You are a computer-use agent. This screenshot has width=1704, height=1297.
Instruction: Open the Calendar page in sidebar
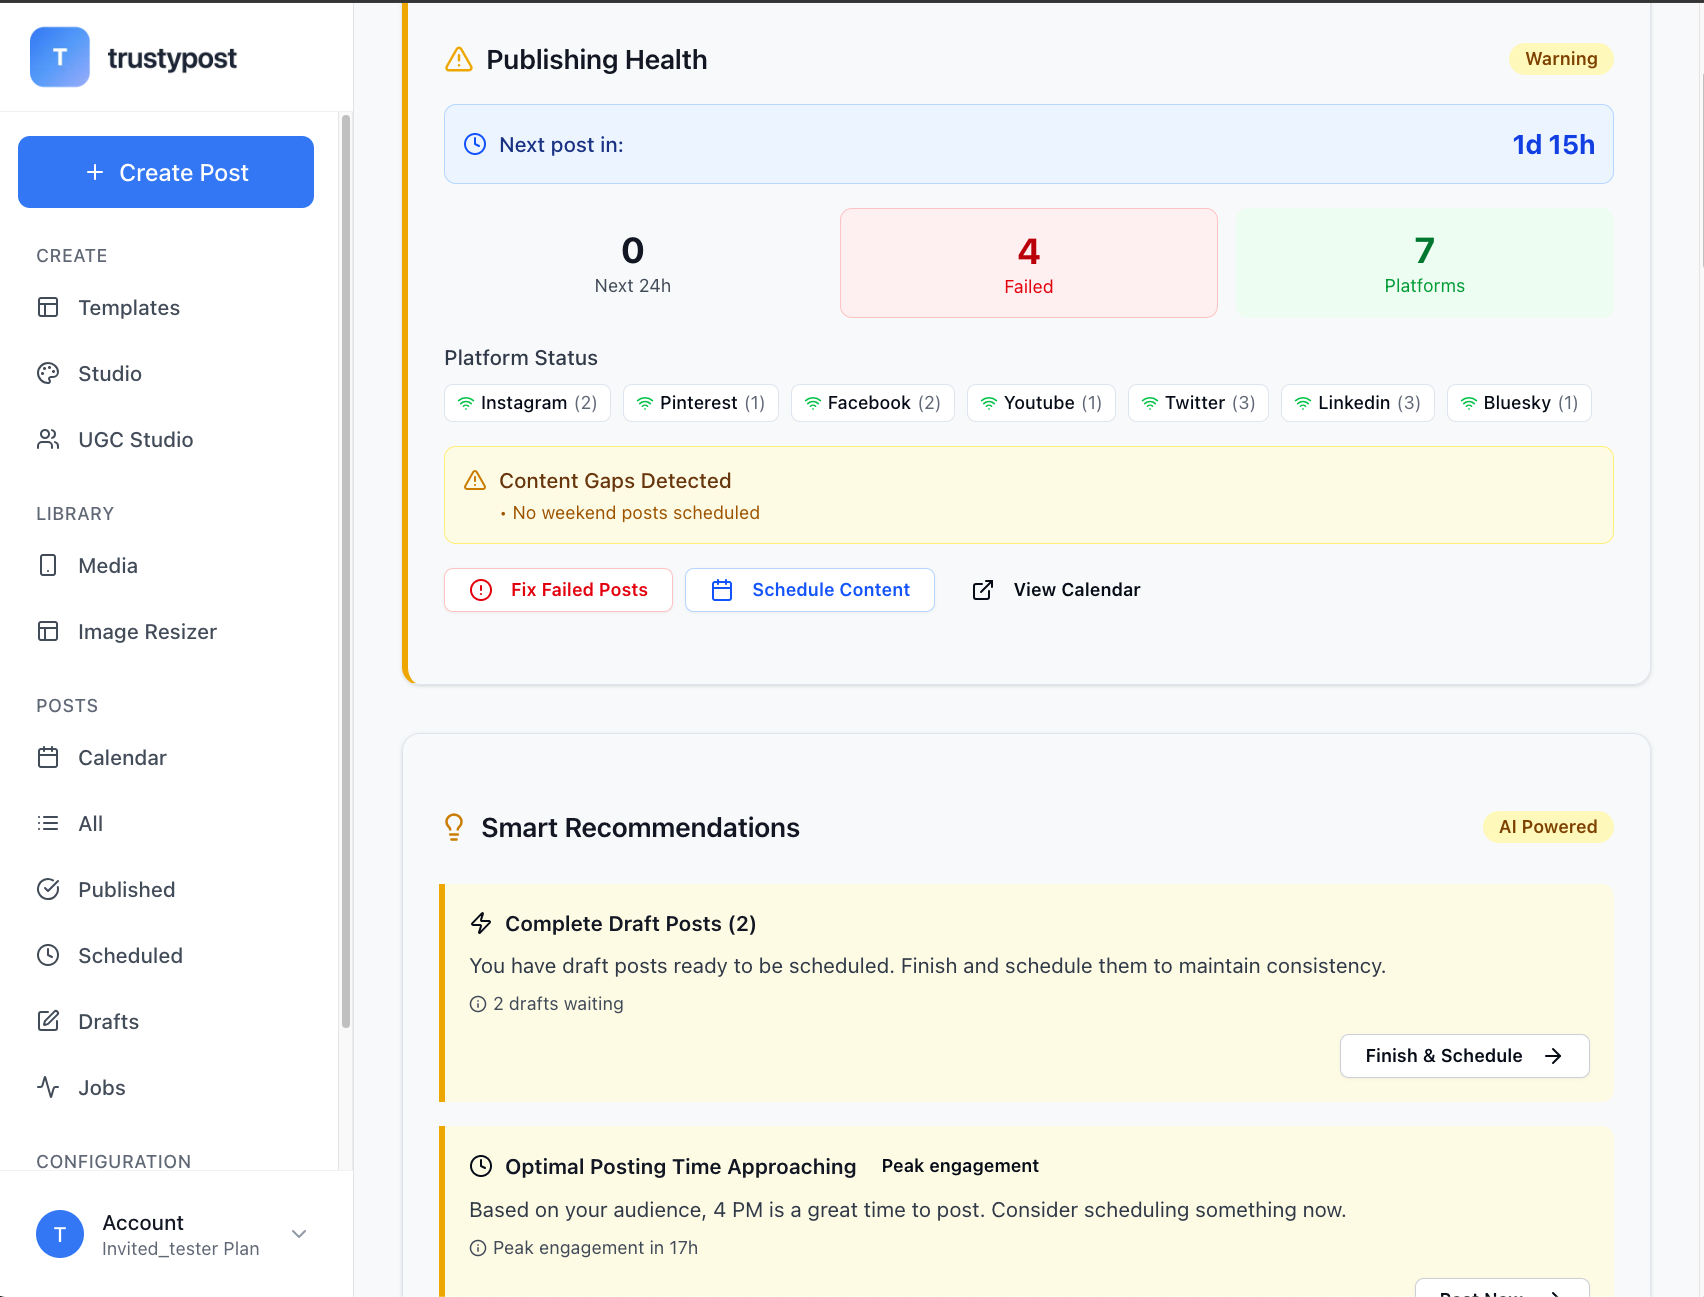pos(122,758)
